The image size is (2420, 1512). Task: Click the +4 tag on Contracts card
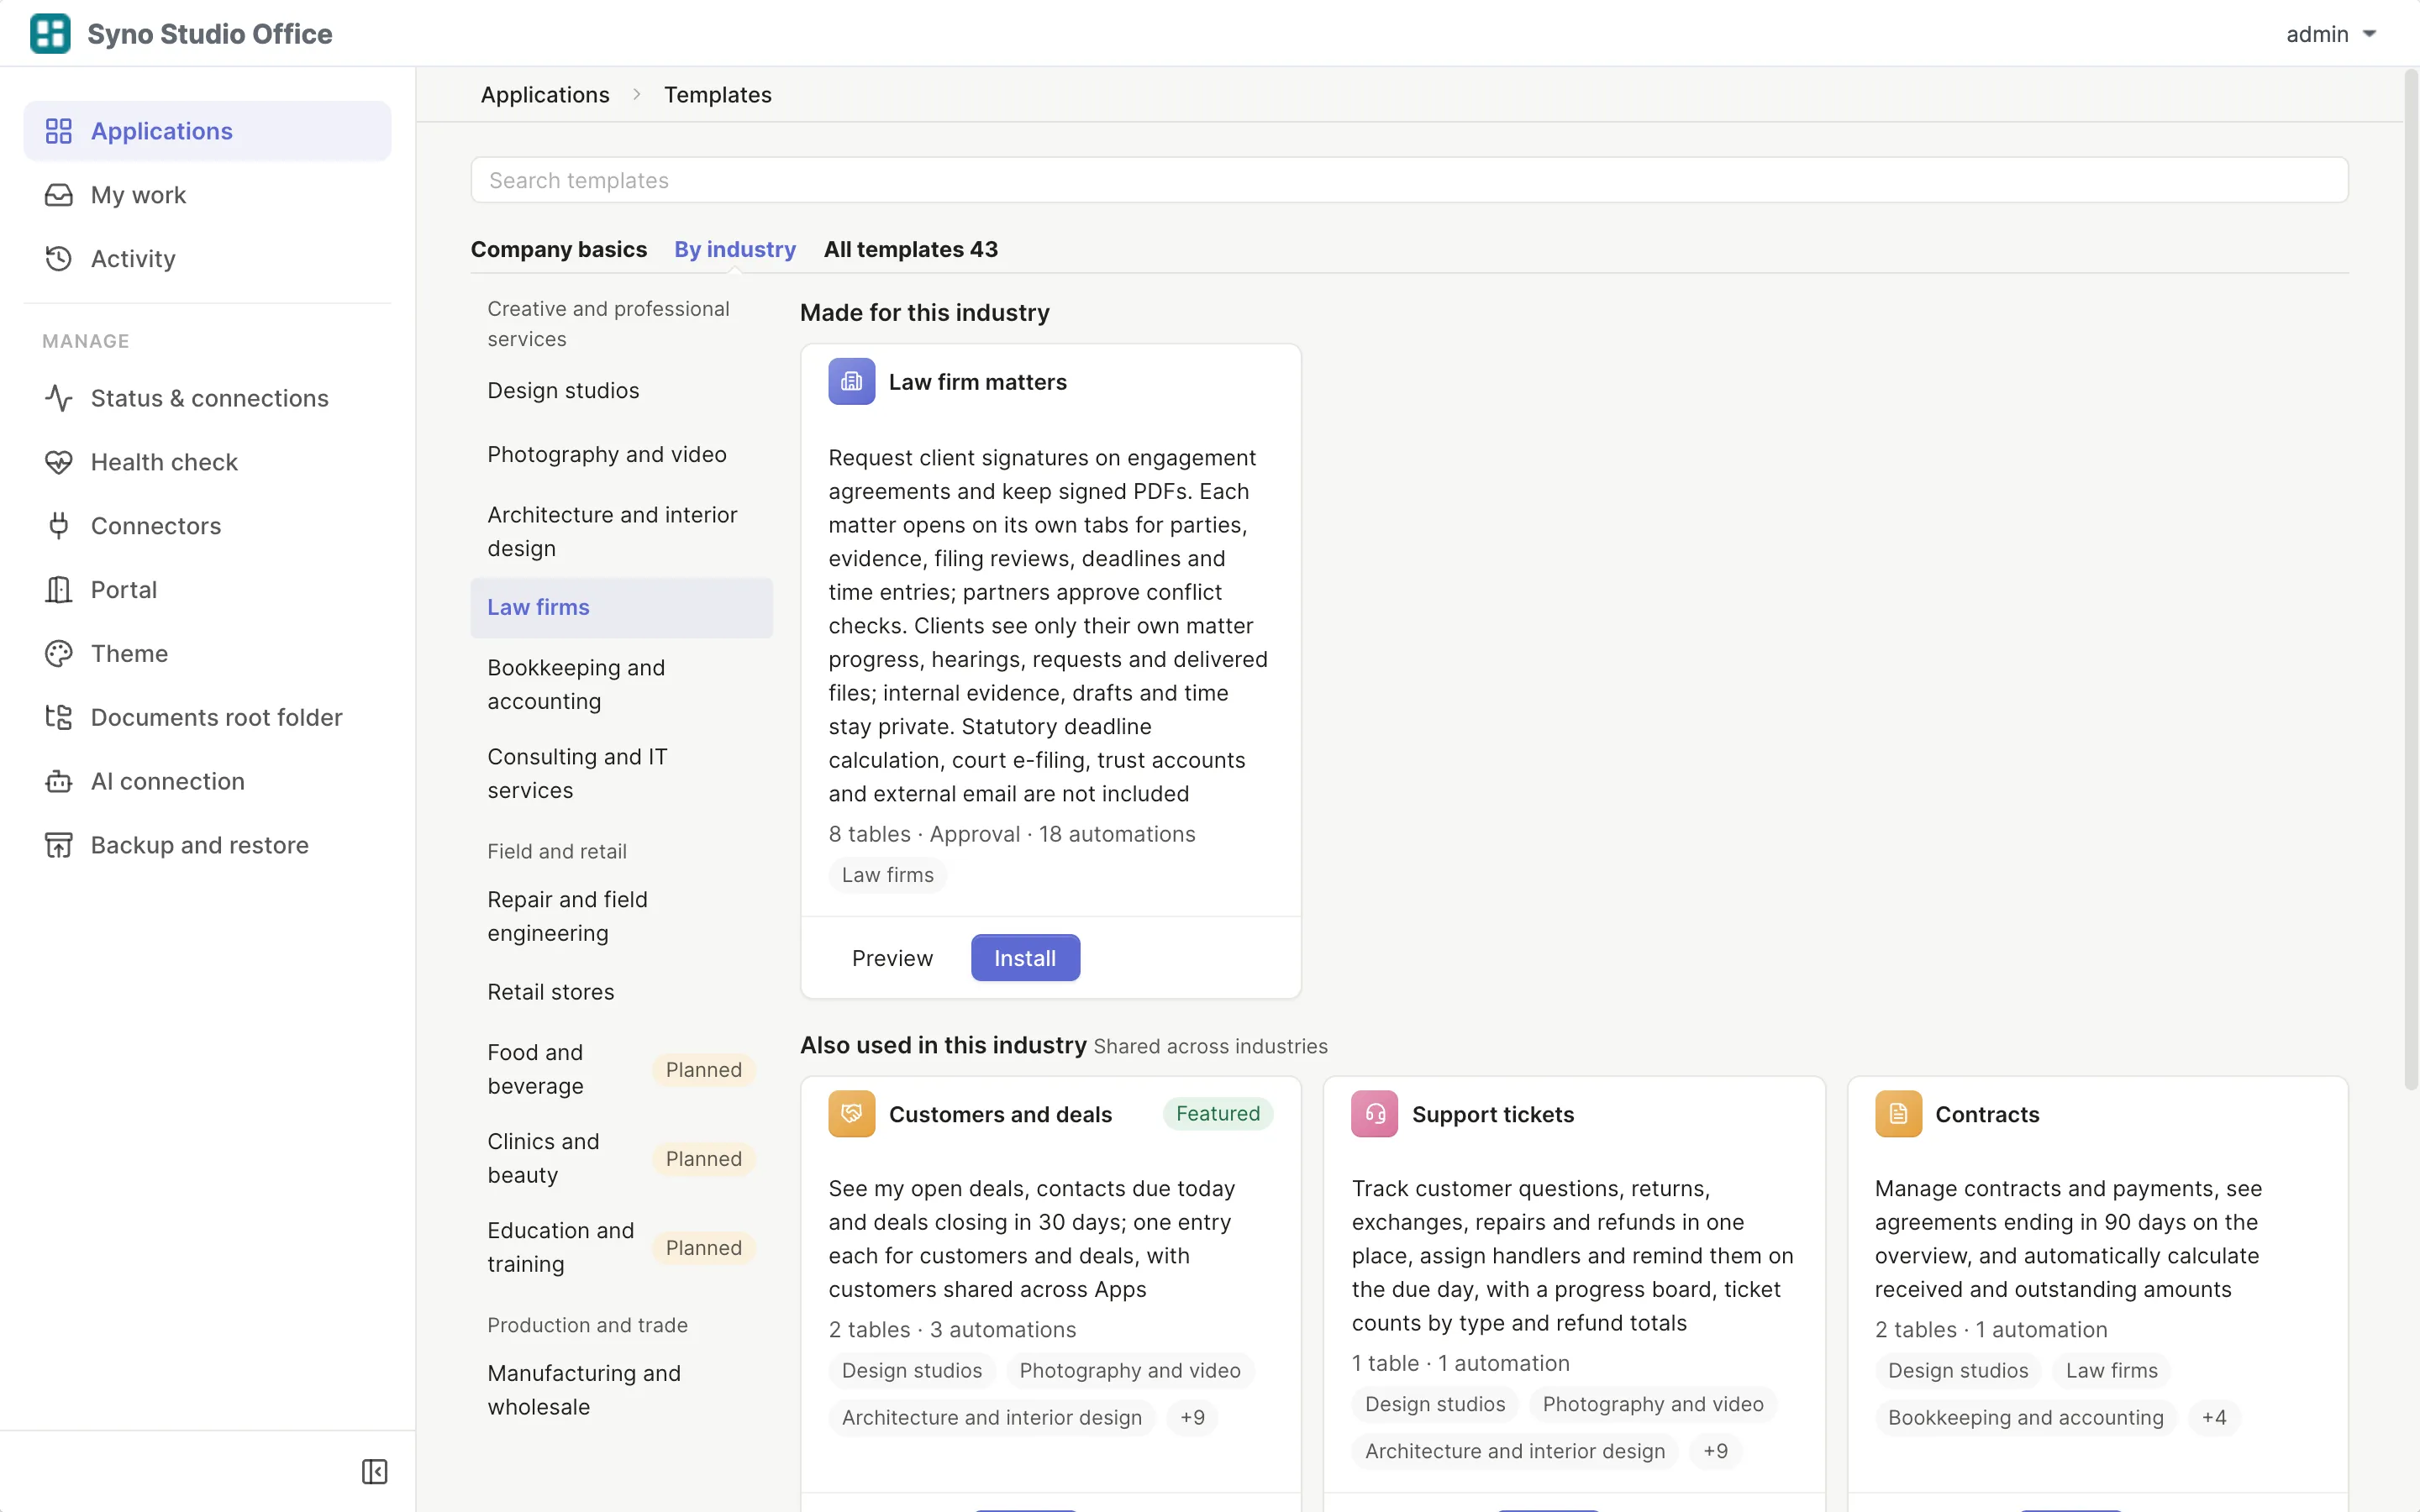coord(2214,1417)
